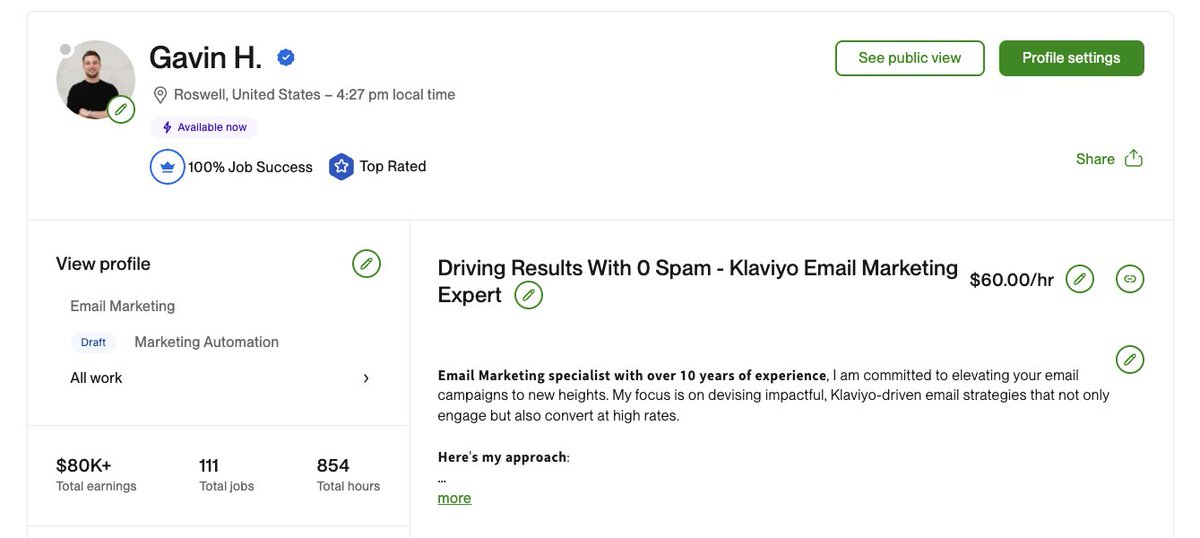This screenshot has height=538, width=1200.
Task: Click Gavin's profile photo
Action: [95, 80]
